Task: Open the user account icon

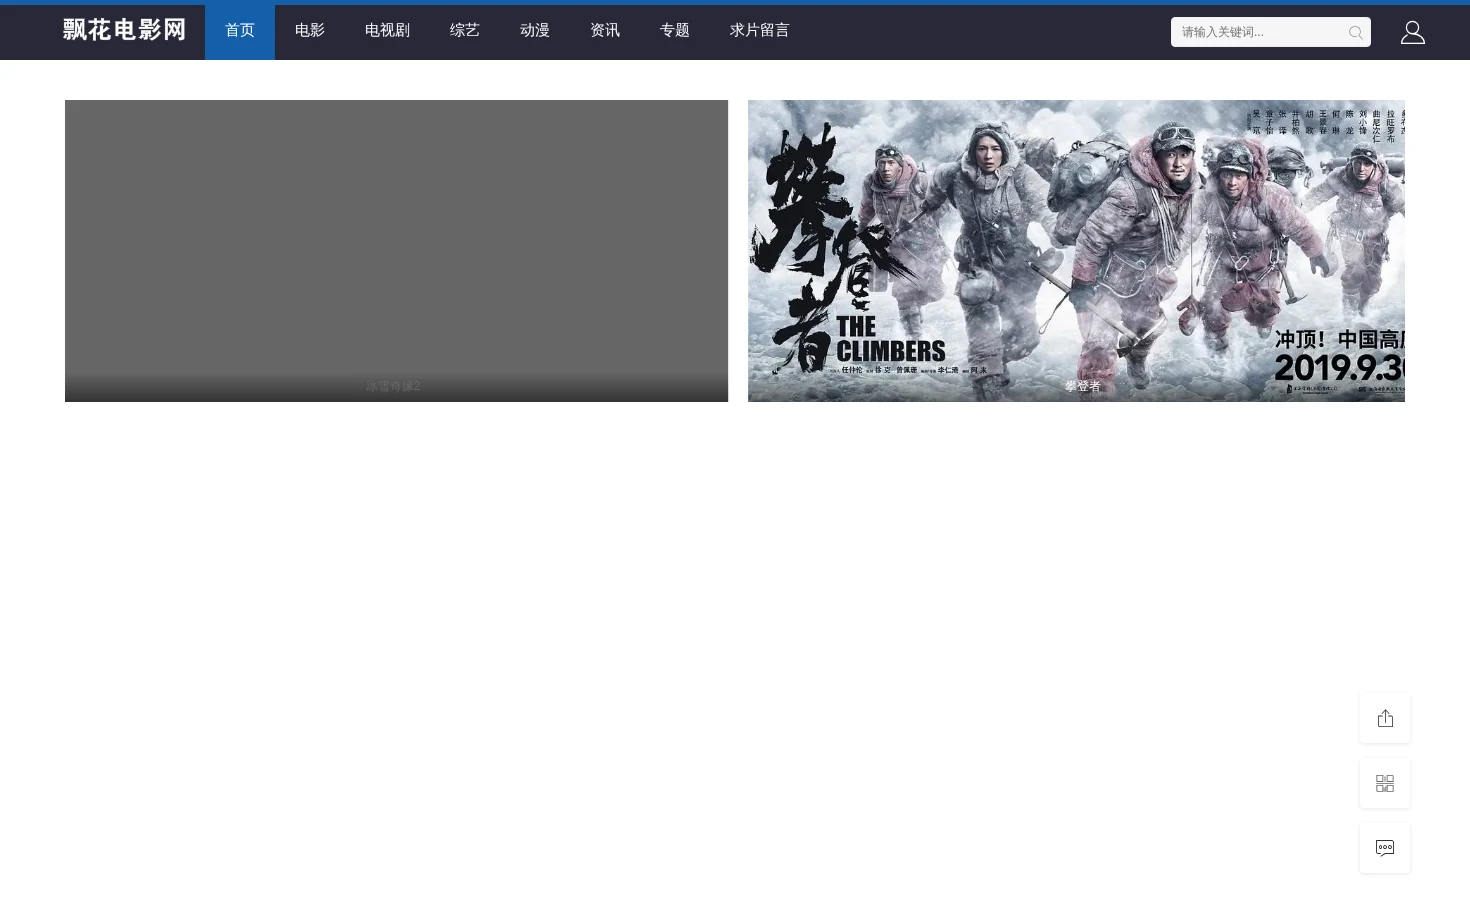Action: [1413, 33]
